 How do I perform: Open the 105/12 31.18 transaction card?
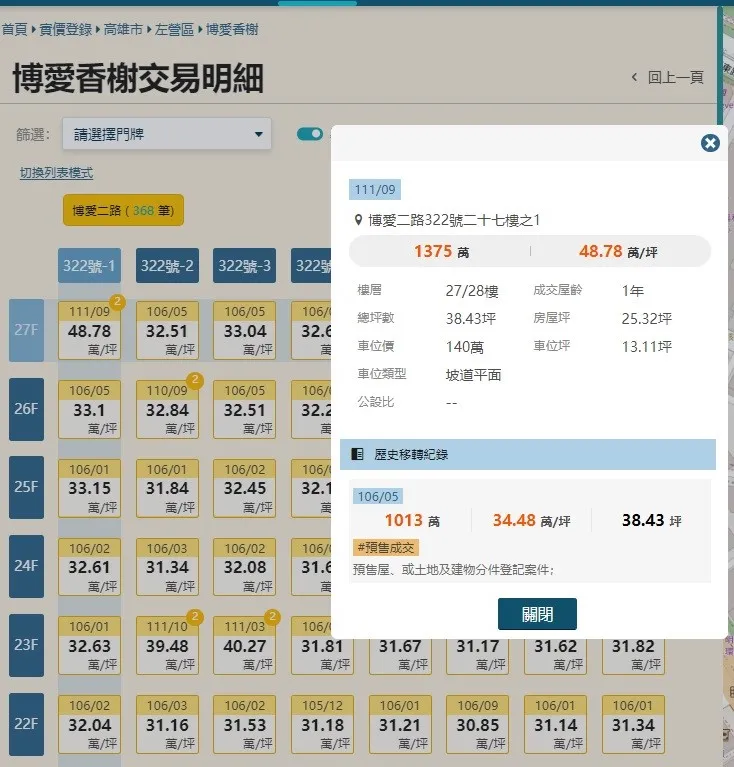(x=322, y=724)
